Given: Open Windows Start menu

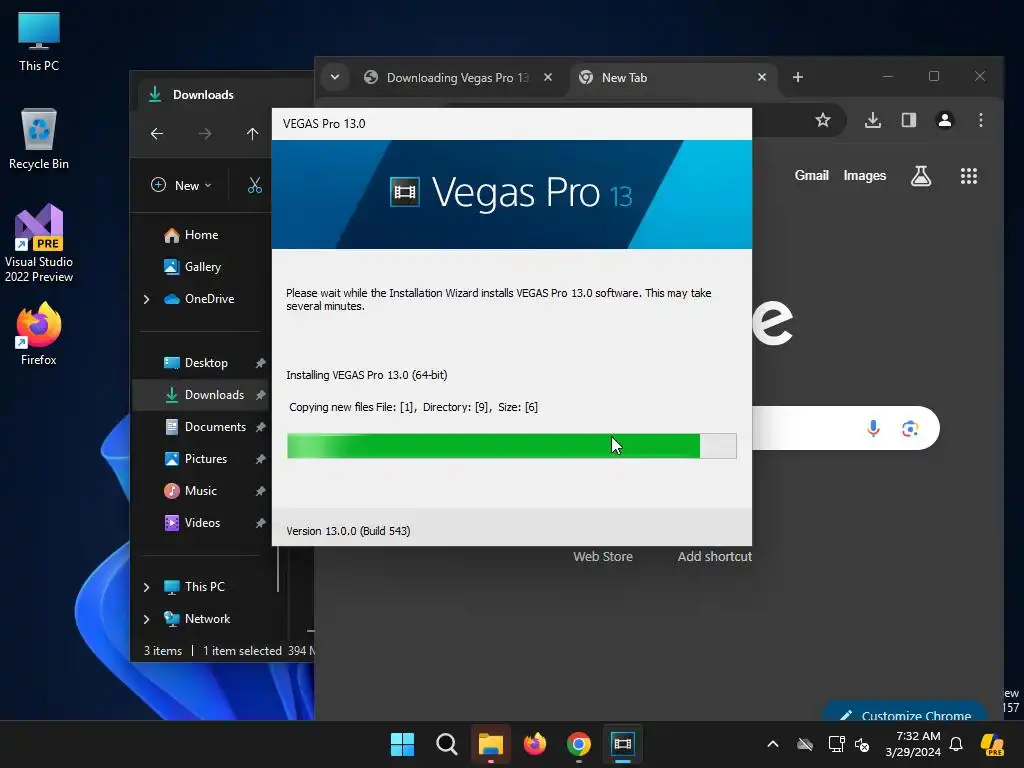Looking at the screenshot, I should (x=402, y=744).
